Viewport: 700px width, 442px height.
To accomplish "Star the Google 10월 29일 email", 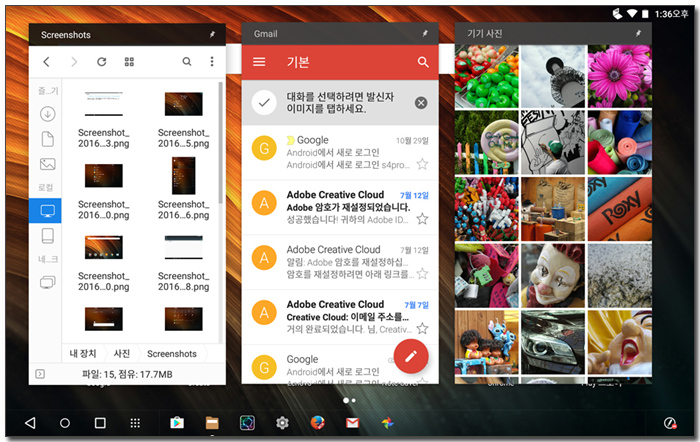I will click(x=422, y=164).
